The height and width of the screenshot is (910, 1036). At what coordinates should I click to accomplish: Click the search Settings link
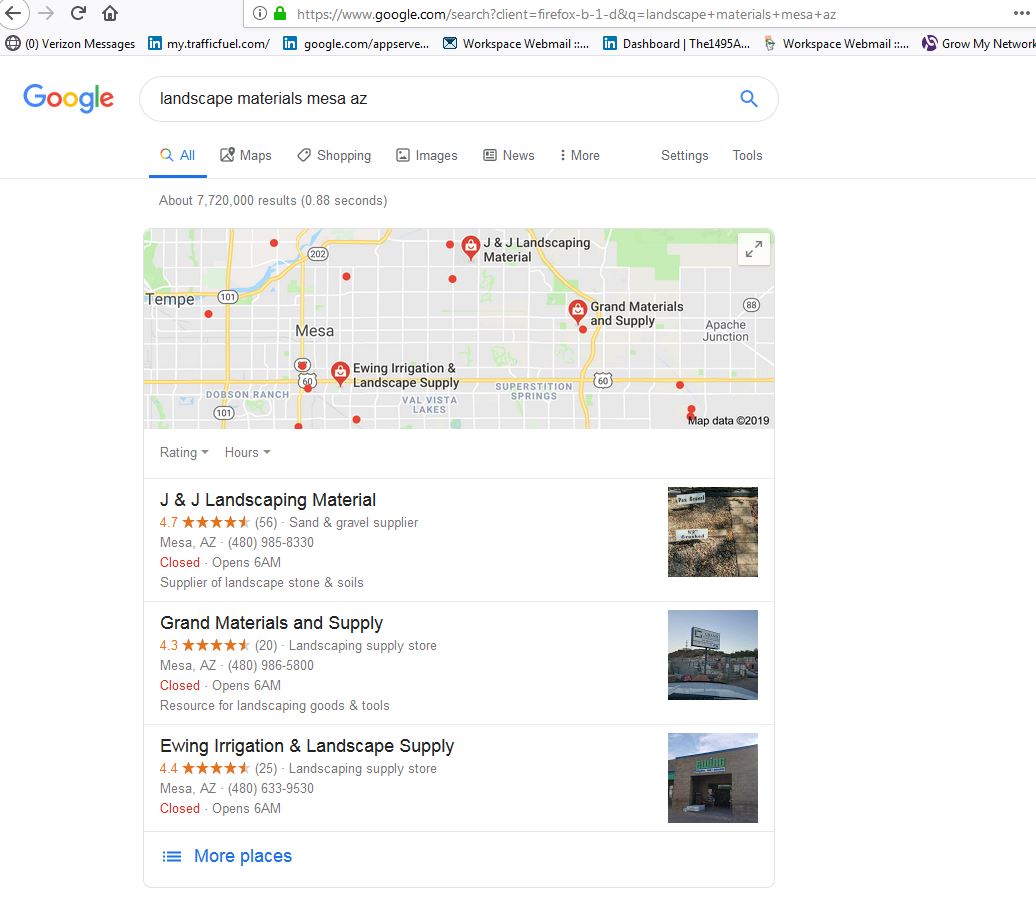(x=684, y=155)
